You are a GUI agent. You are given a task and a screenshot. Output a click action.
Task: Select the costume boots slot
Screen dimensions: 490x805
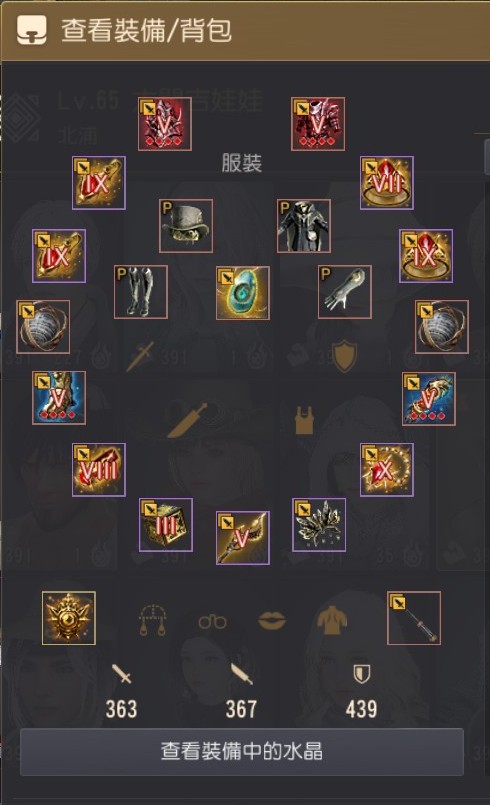(x=141, y=292)
